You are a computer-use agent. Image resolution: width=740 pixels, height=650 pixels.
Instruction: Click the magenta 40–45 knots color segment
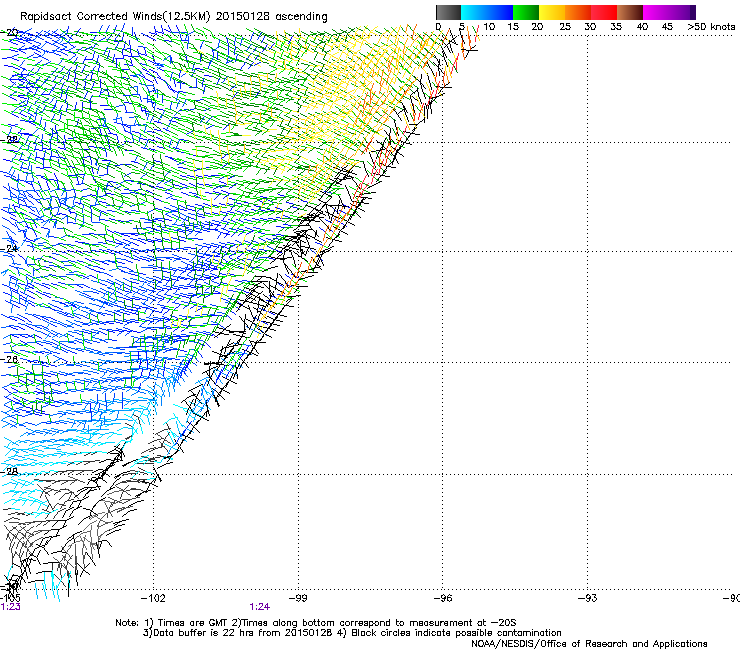pos(656,12)
